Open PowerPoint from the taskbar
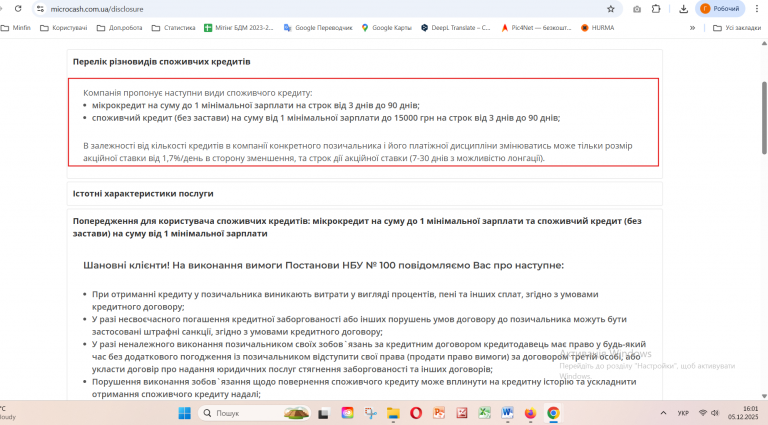The image size is (768, 425). point(439,413)
